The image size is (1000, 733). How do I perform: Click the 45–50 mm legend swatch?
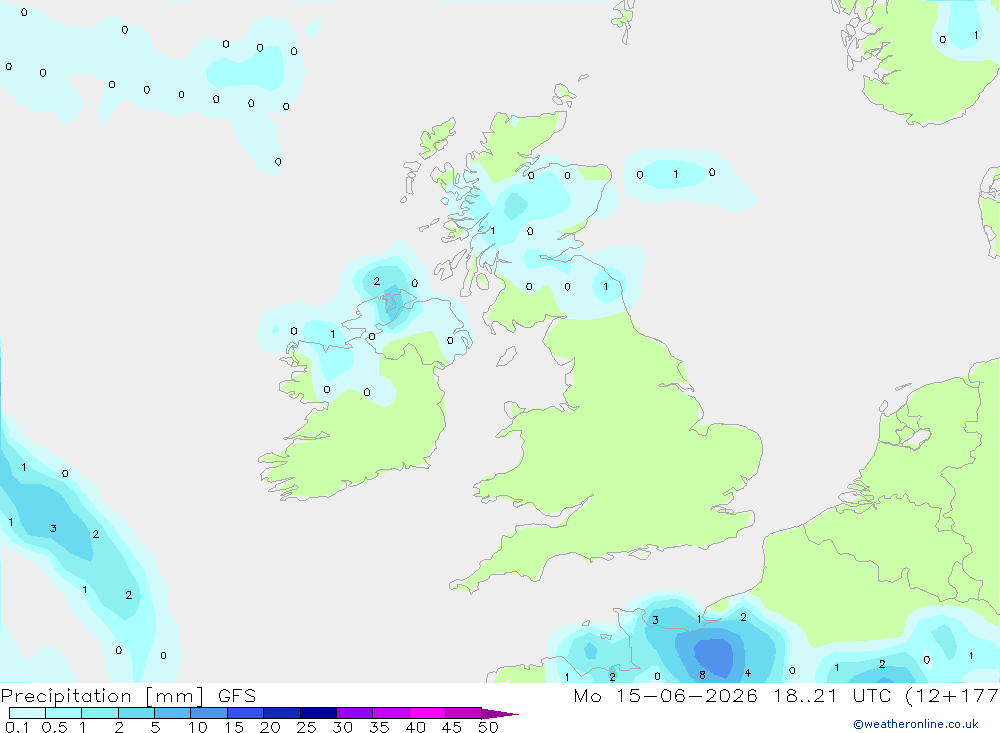pos(463,713)
